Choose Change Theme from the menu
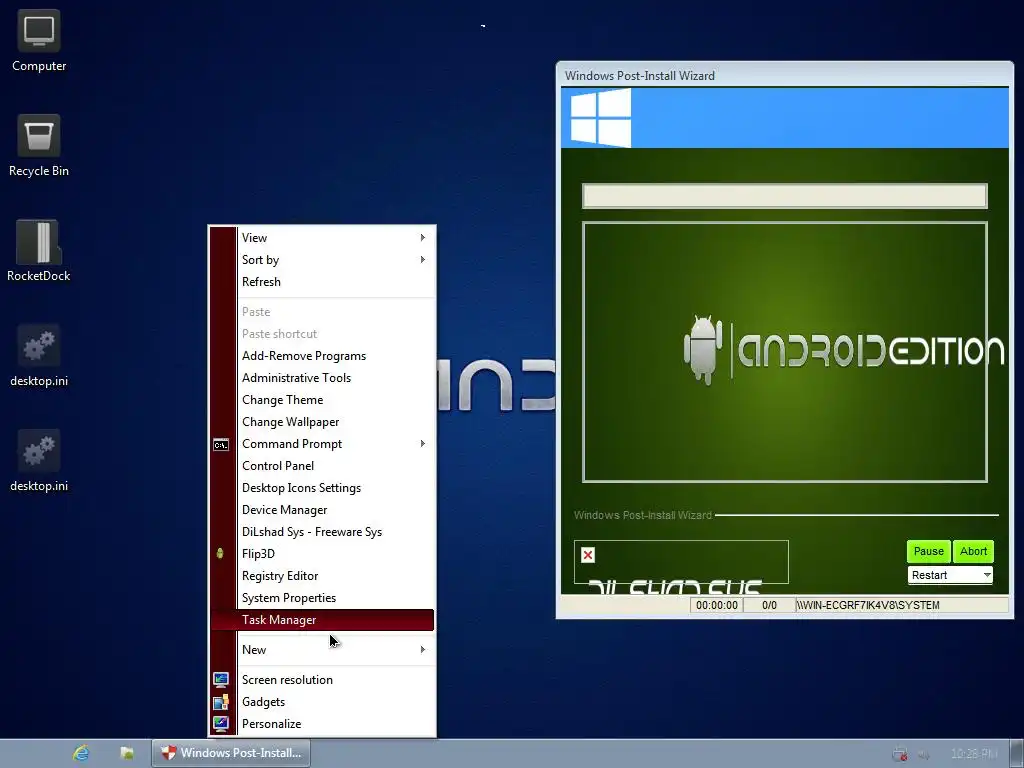 323,400
